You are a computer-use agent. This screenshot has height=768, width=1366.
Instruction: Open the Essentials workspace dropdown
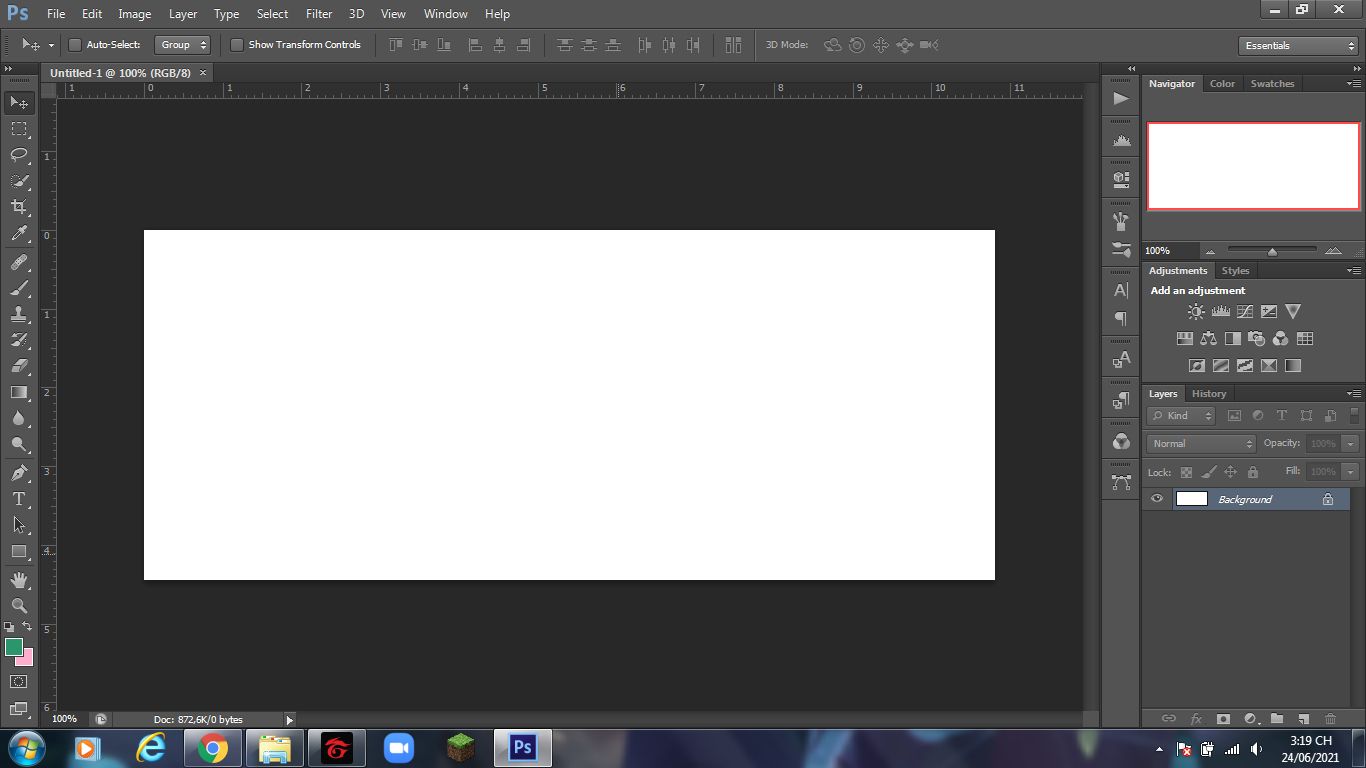coord(1297,46)
